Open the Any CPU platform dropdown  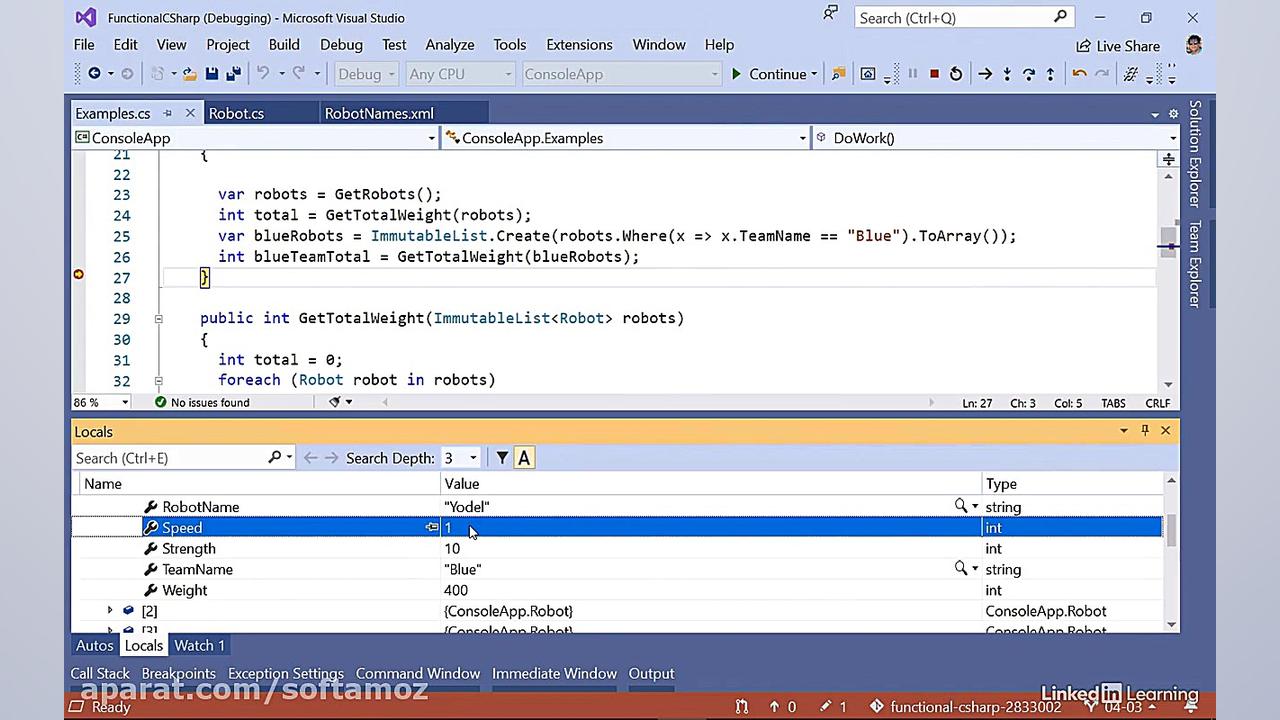coord(460,74)
